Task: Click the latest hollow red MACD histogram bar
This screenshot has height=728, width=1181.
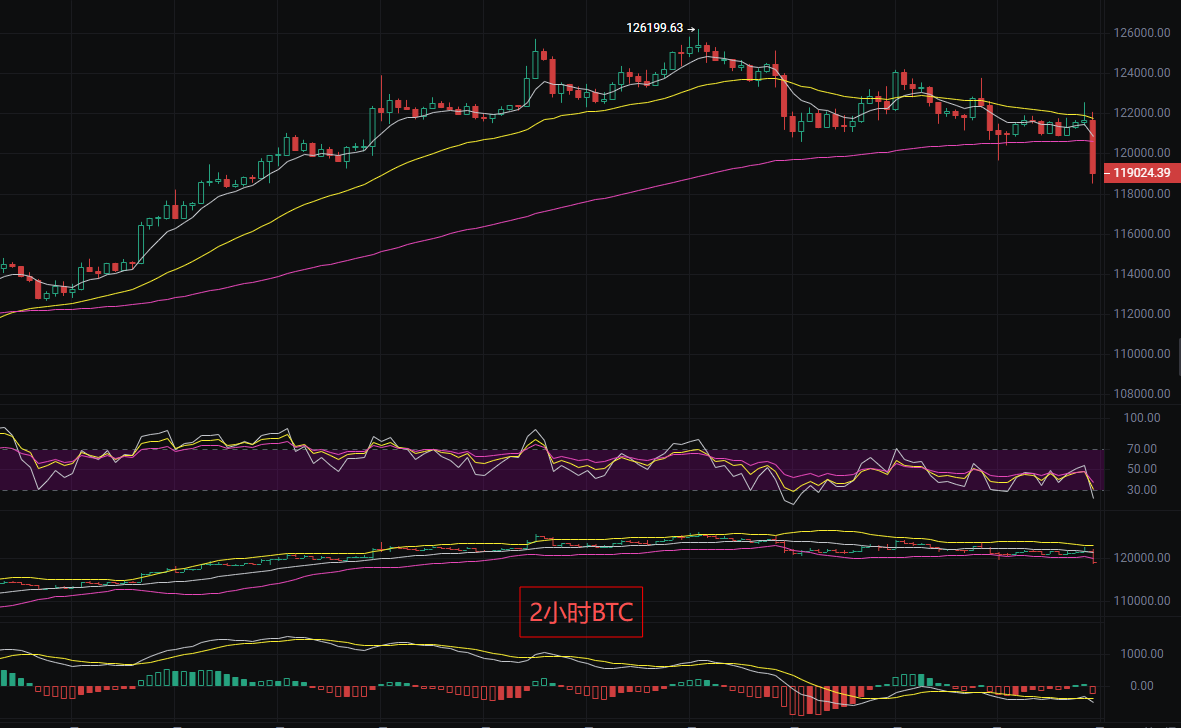Action: coord(1093,690)
